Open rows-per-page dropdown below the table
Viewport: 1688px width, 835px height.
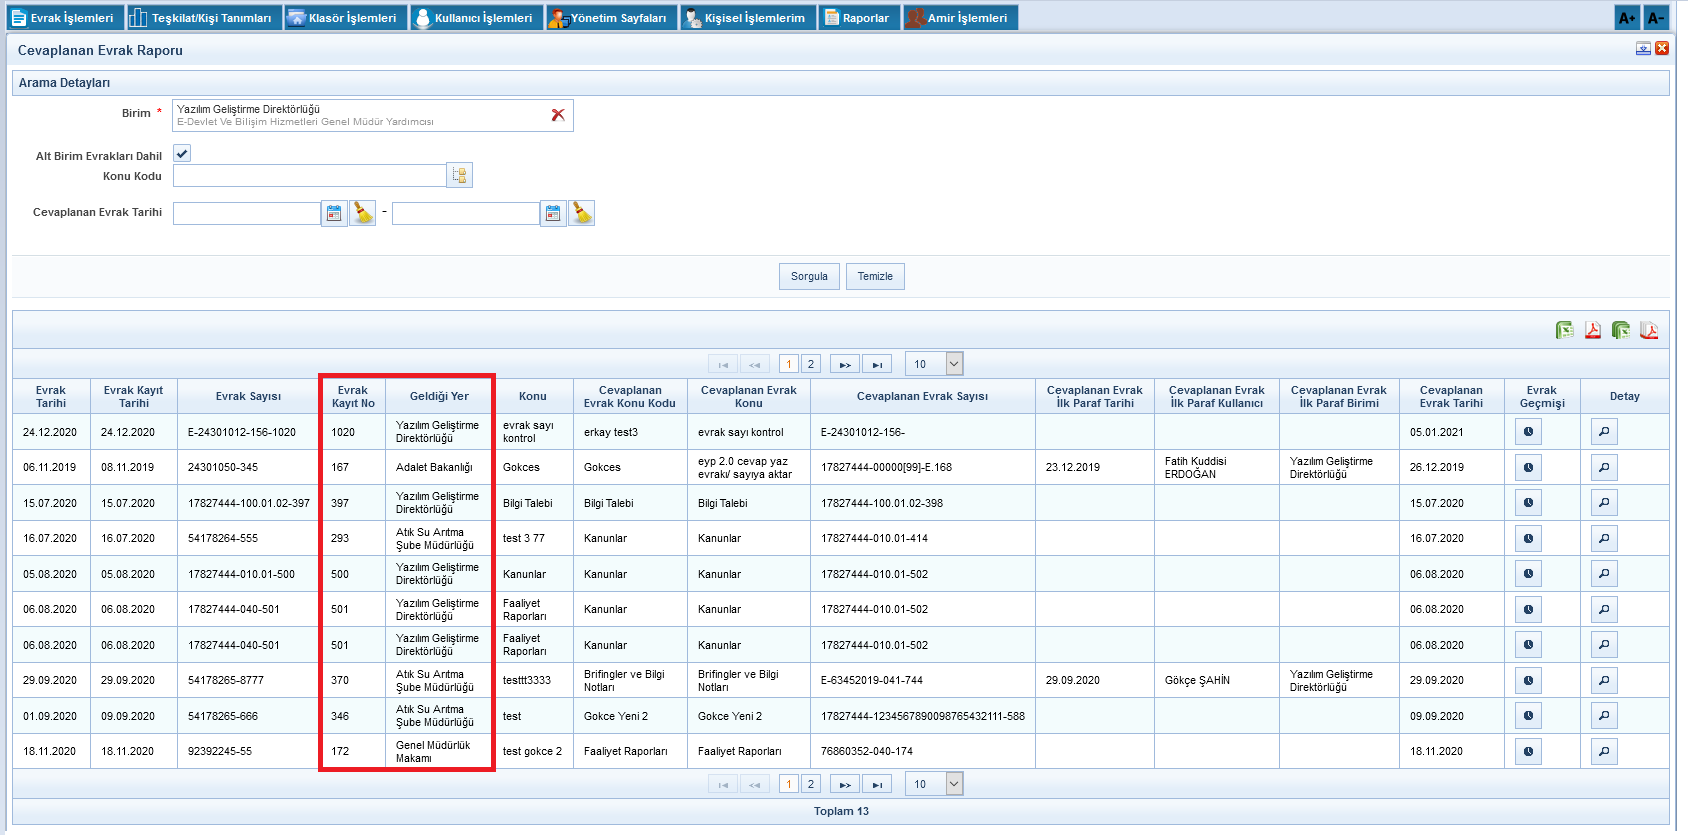(x=954, y=784)
